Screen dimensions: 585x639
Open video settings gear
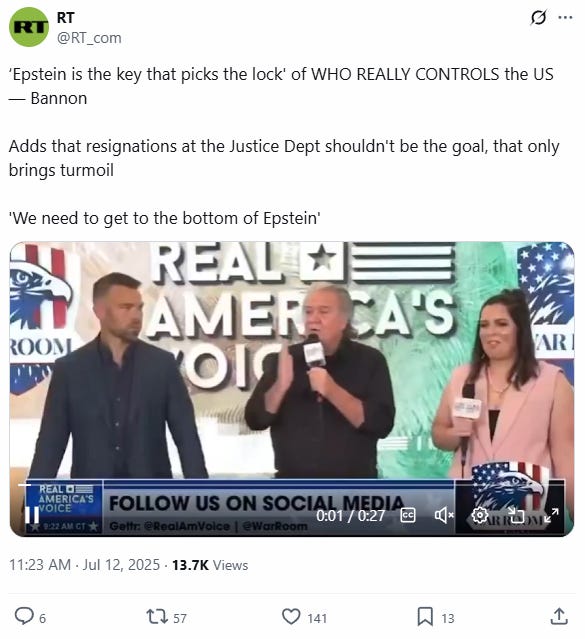(x=479, y=516)
